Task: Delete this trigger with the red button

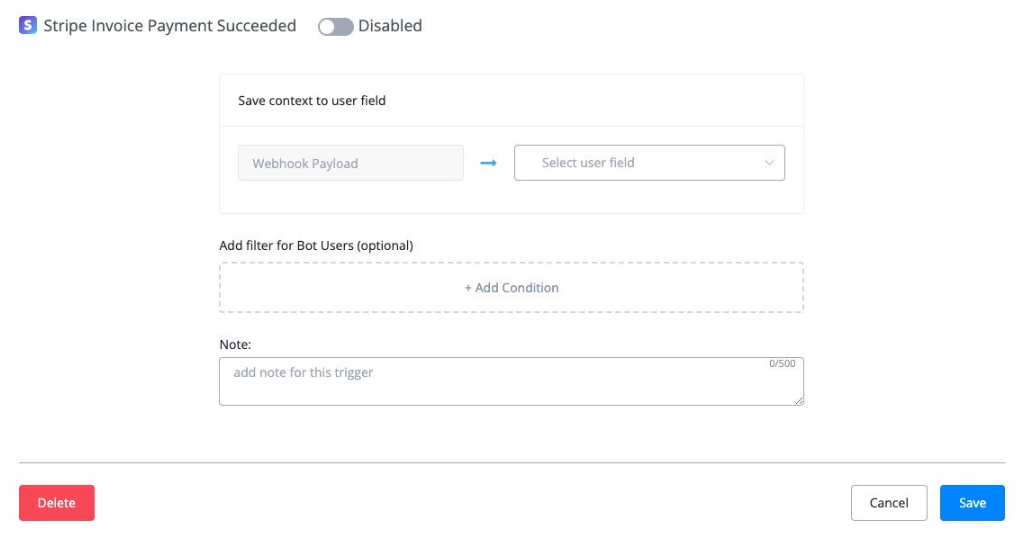Action: (56, 503)
